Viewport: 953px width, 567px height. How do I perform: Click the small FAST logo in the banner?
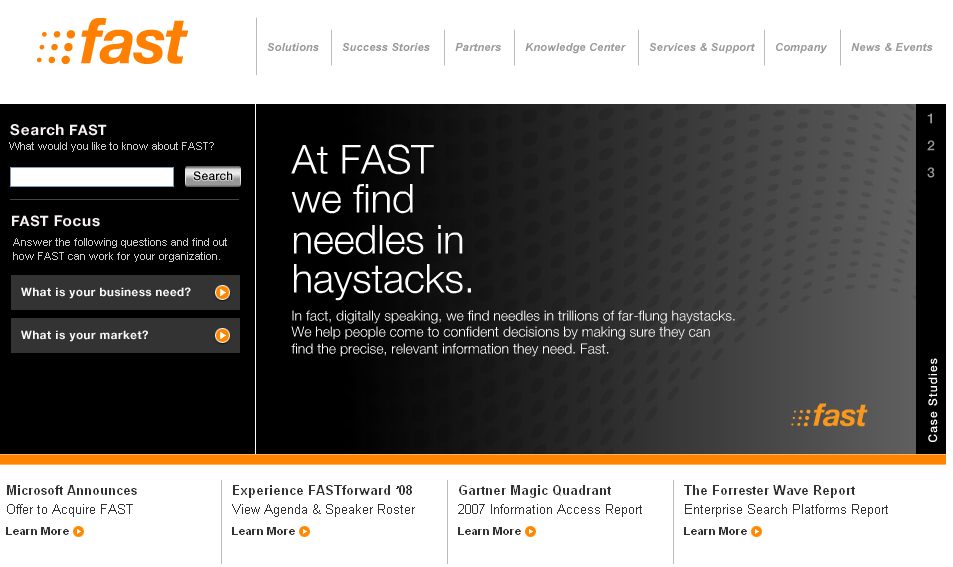click(829, 416)
